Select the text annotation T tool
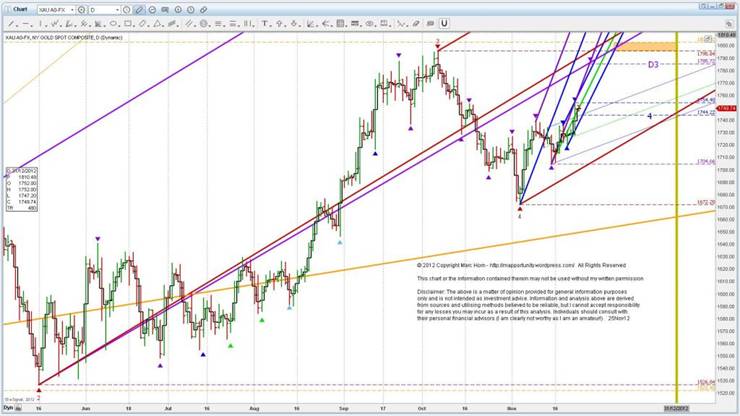Screen dimensions: 740x416 pyautogui.click(x=265, y=23)
